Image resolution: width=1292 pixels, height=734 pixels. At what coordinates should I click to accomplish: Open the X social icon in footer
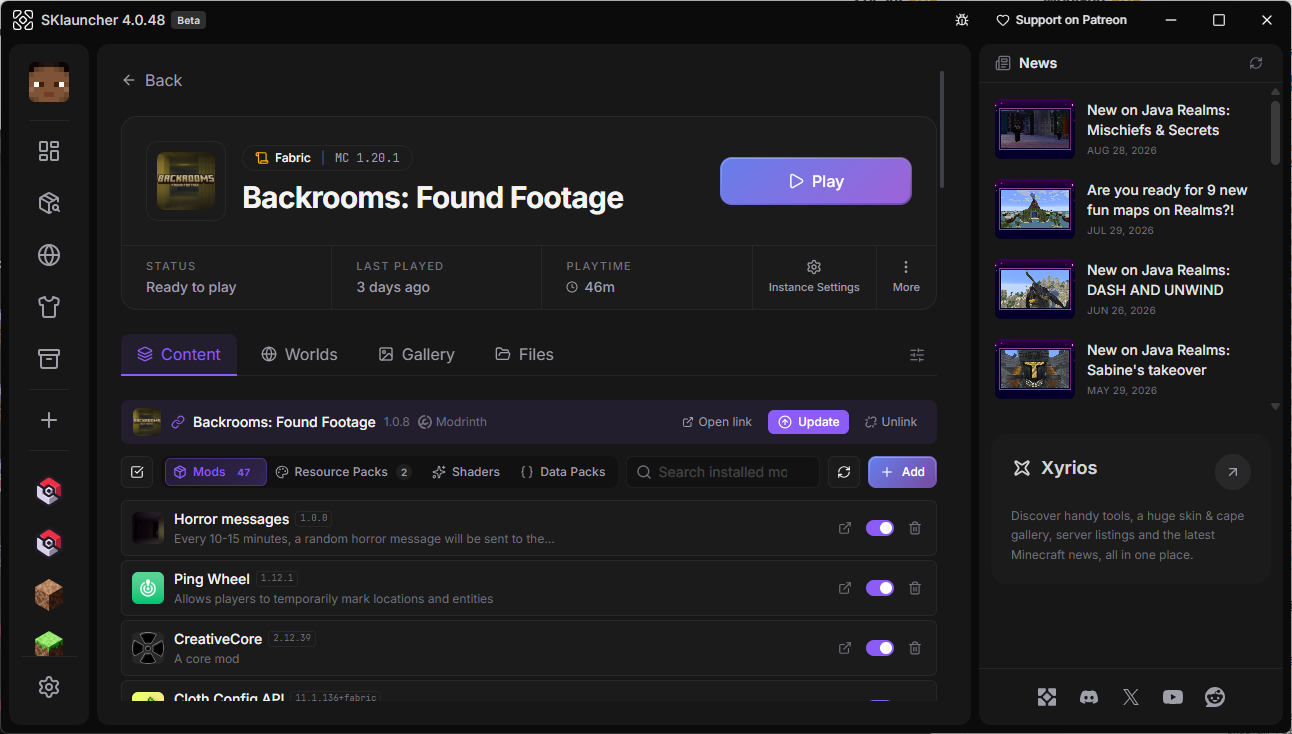point(1131,697)
